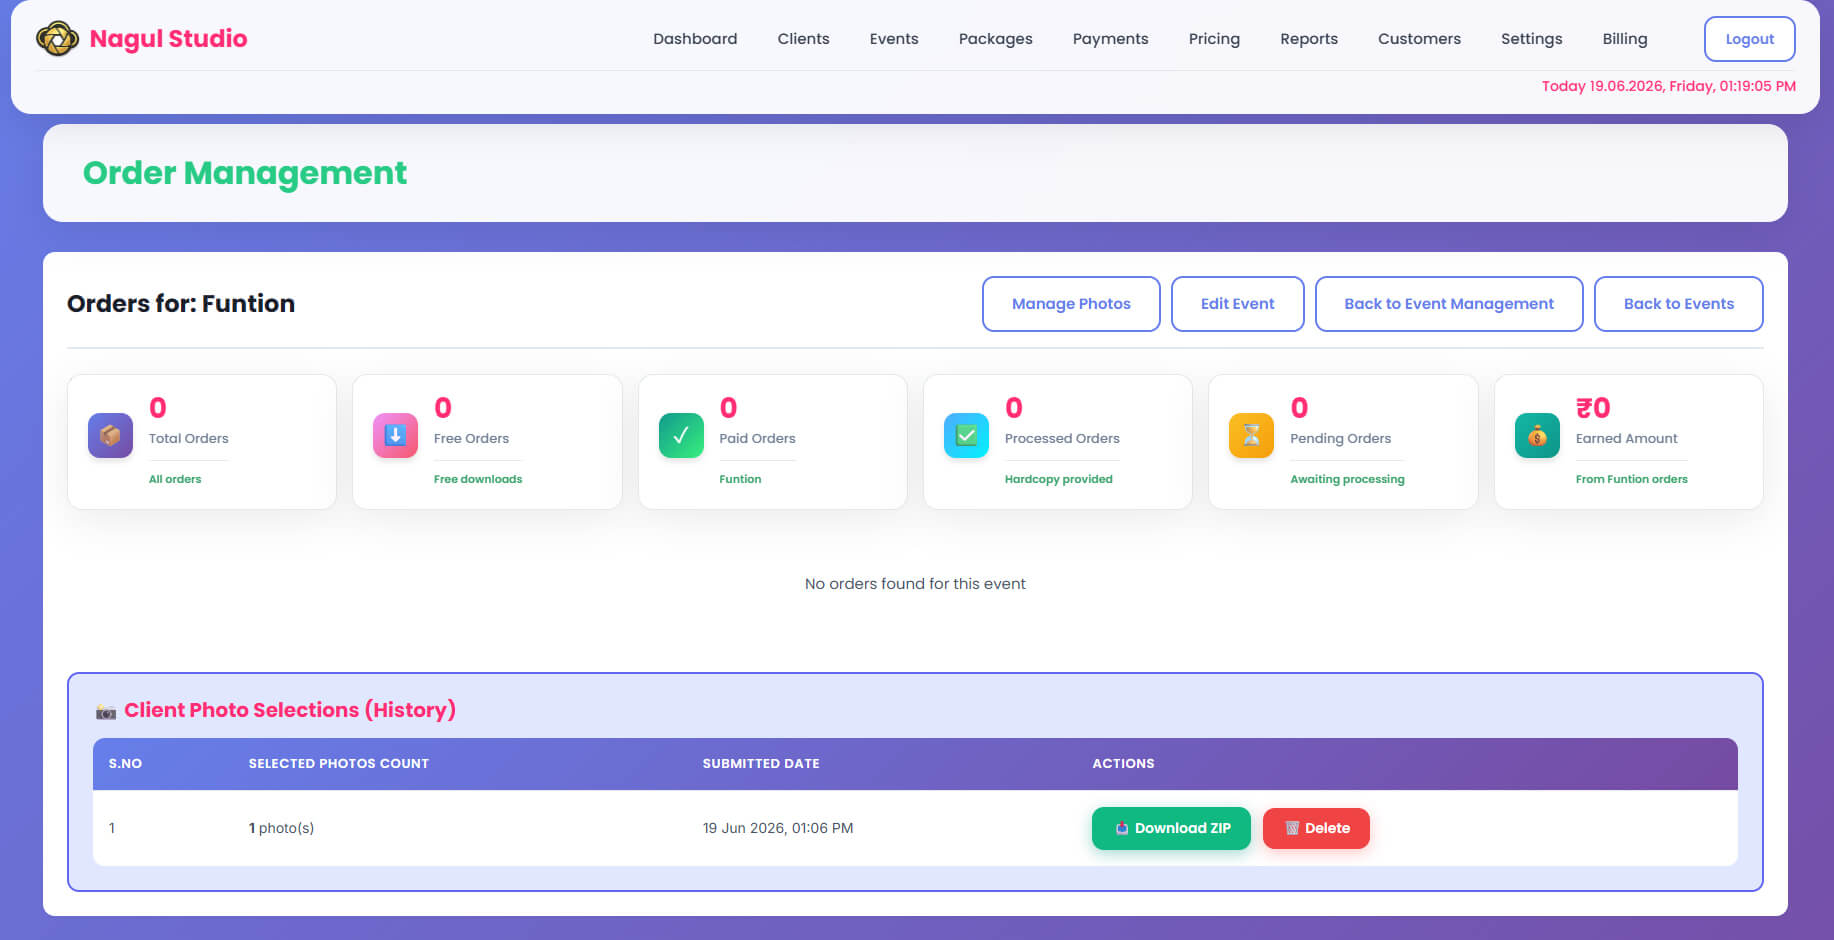Click the "Awaiting processing" caption
Viewport: 1834px width, 940px height.
click(1347, 479)
